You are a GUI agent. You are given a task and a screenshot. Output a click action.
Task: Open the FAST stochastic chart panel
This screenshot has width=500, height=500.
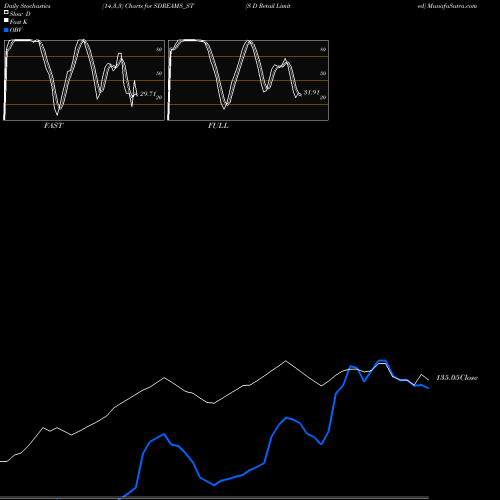[84, 80]
